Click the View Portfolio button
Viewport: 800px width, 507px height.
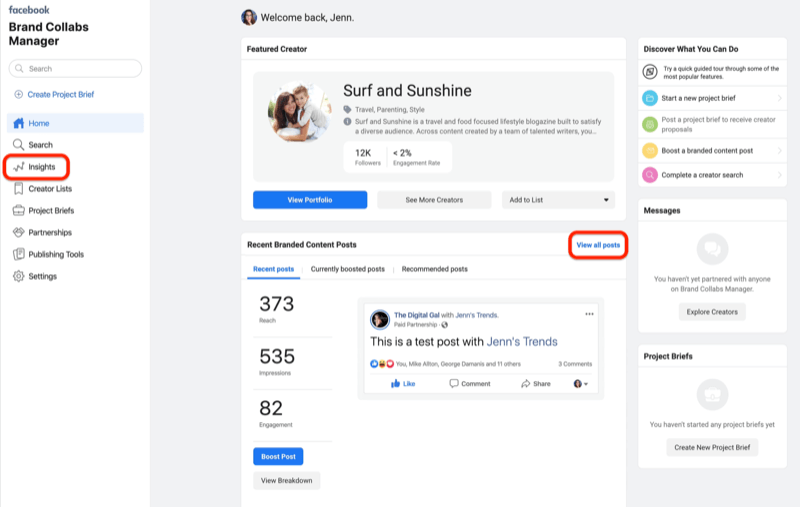[310, 200]
